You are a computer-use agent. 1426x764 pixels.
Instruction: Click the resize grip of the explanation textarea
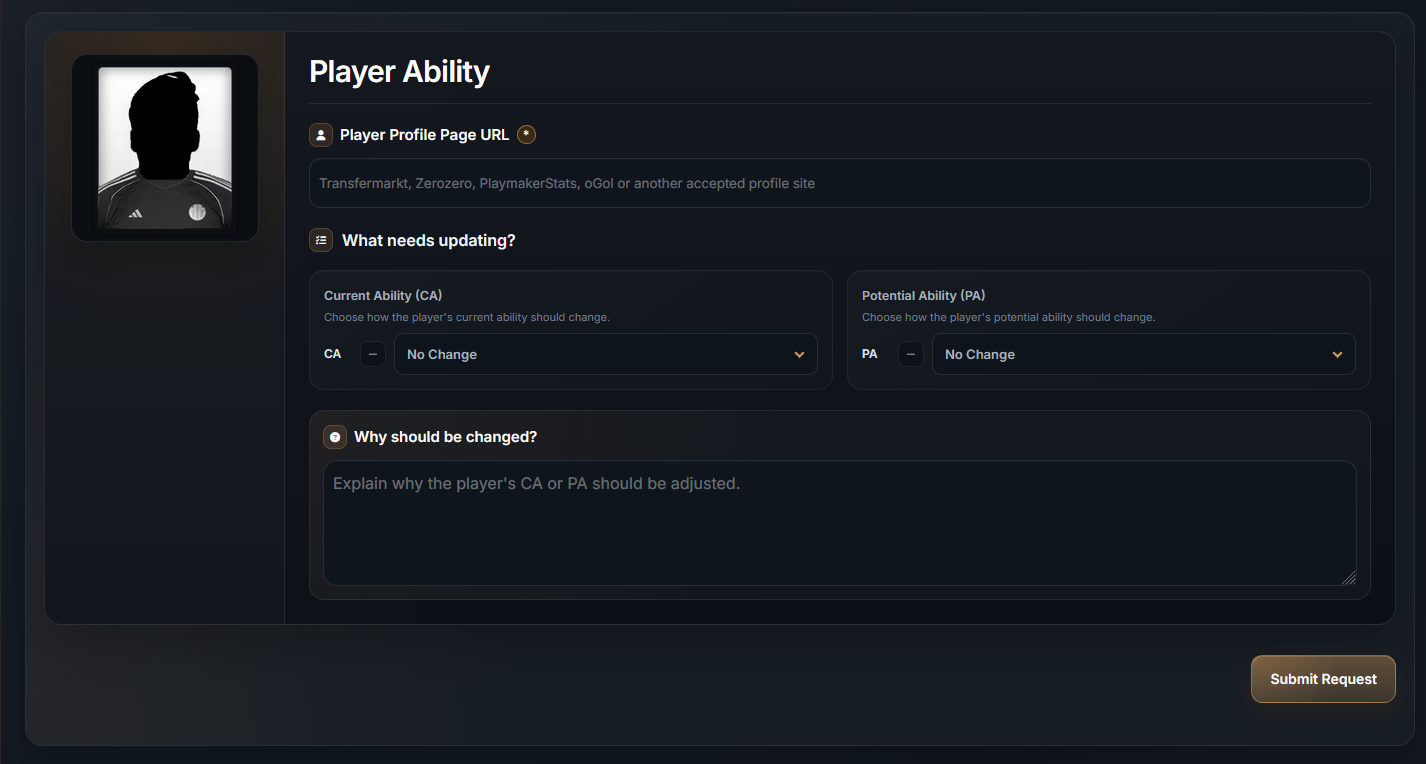pyautogui.click(x=1348, y=577)
